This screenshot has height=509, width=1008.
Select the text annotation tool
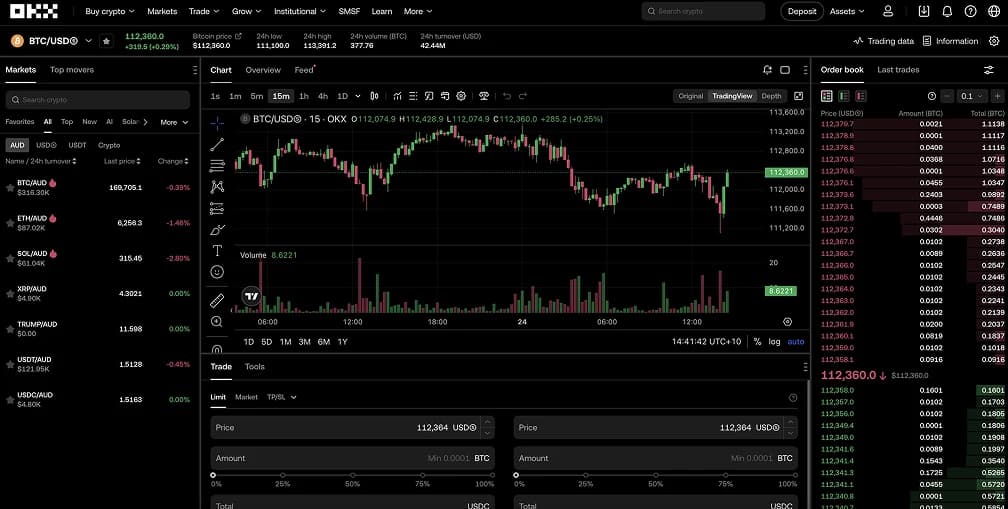coord(217,251)
